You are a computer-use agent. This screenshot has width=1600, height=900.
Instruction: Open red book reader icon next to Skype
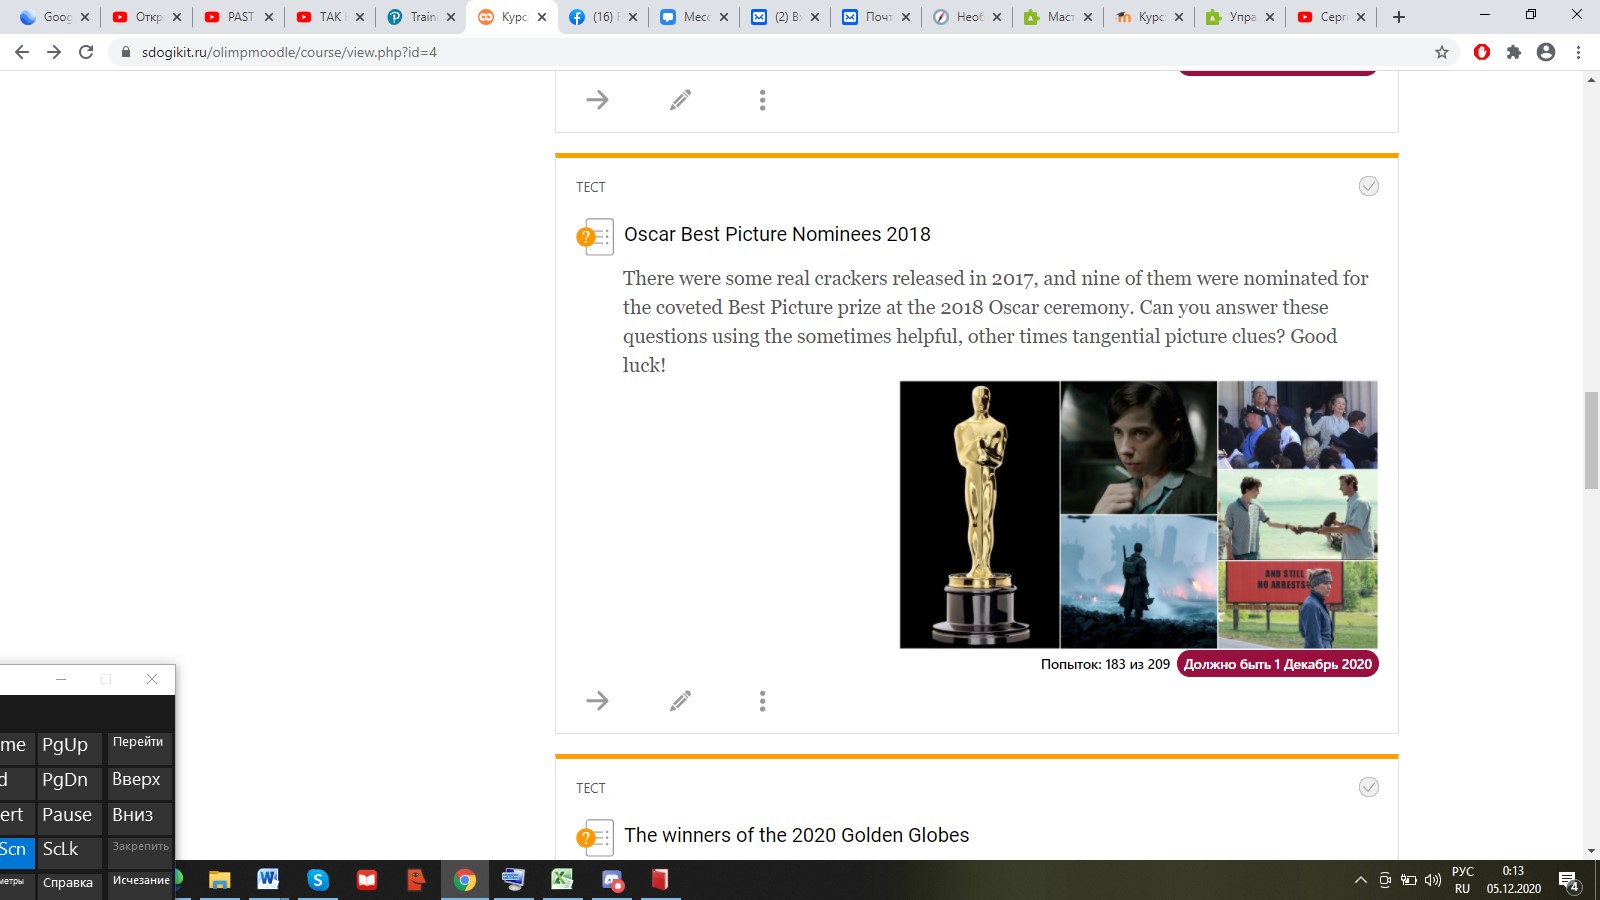(x=367, y=880)
